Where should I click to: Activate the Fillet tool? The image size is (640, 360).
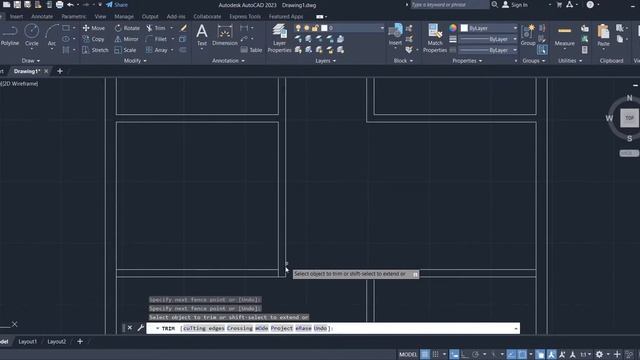point(157,39)
